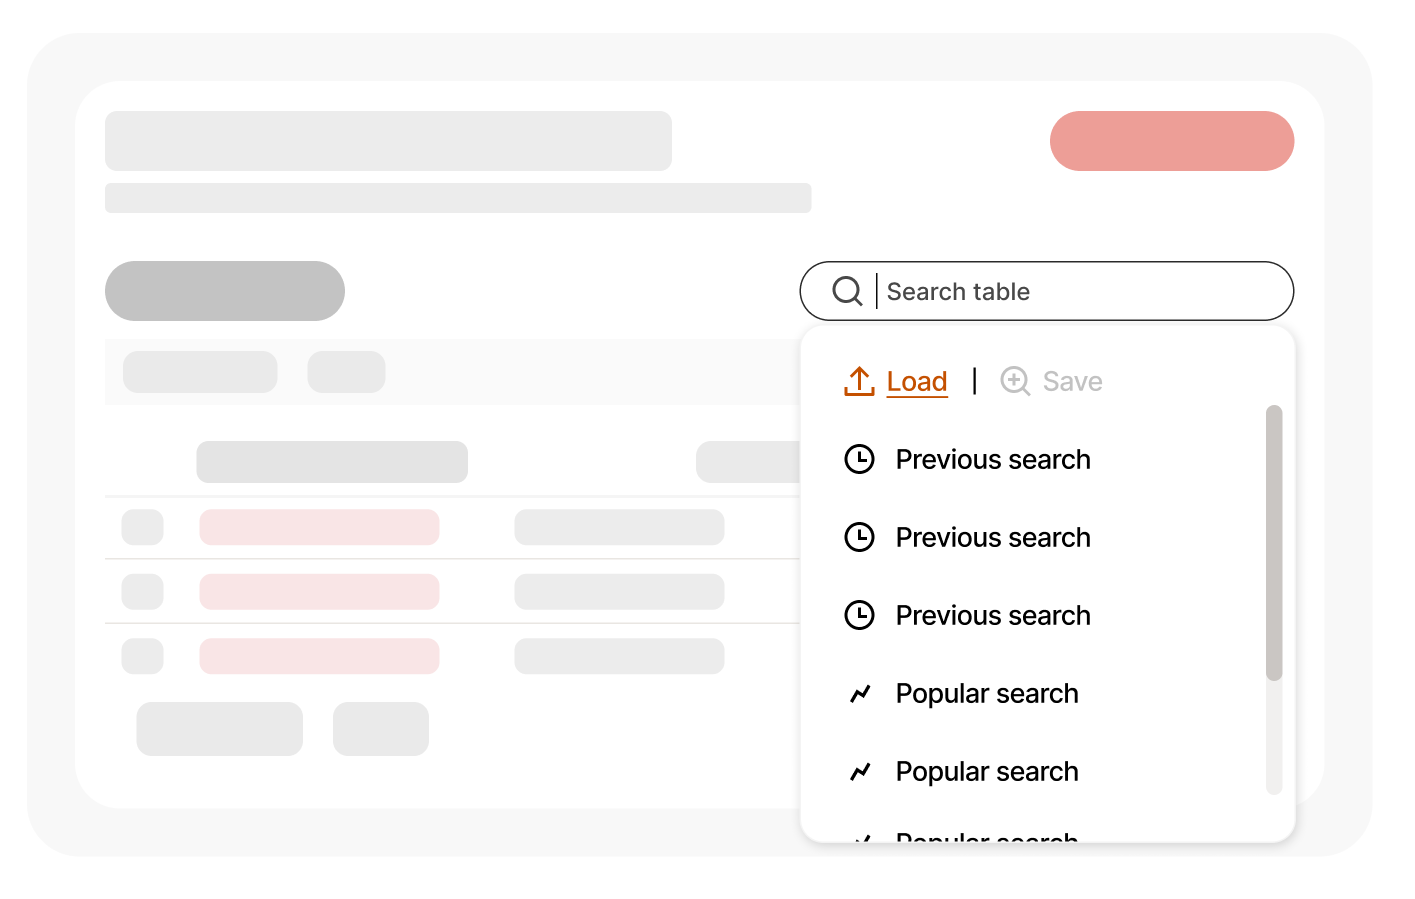1415x899 pixels.
Task: Click the dark gray pill button on the left
Action: 224,291
